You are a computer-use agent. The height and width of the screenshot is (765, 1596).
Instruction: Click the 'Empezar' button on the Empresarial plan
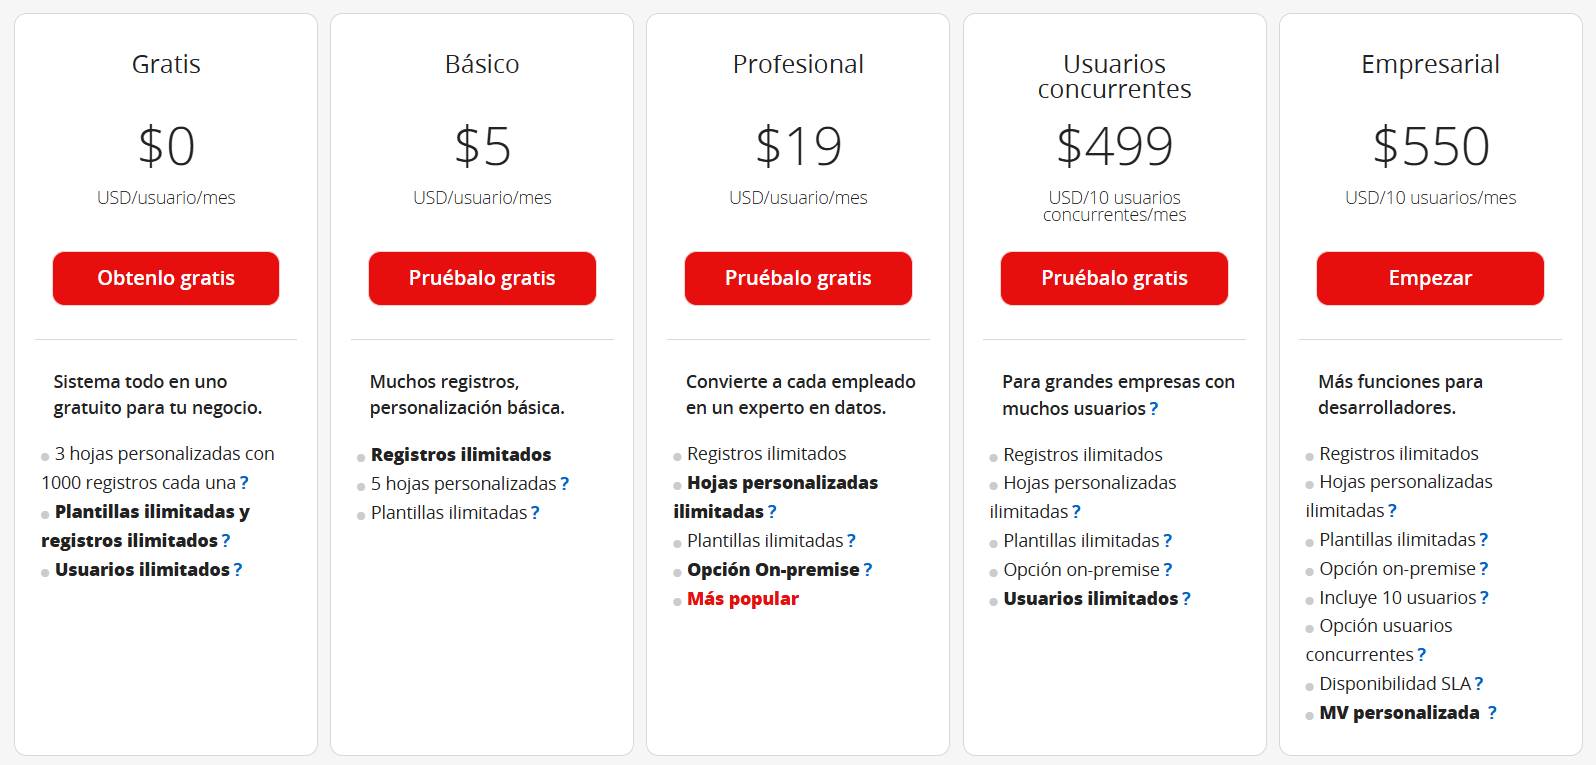(1429, 278)
